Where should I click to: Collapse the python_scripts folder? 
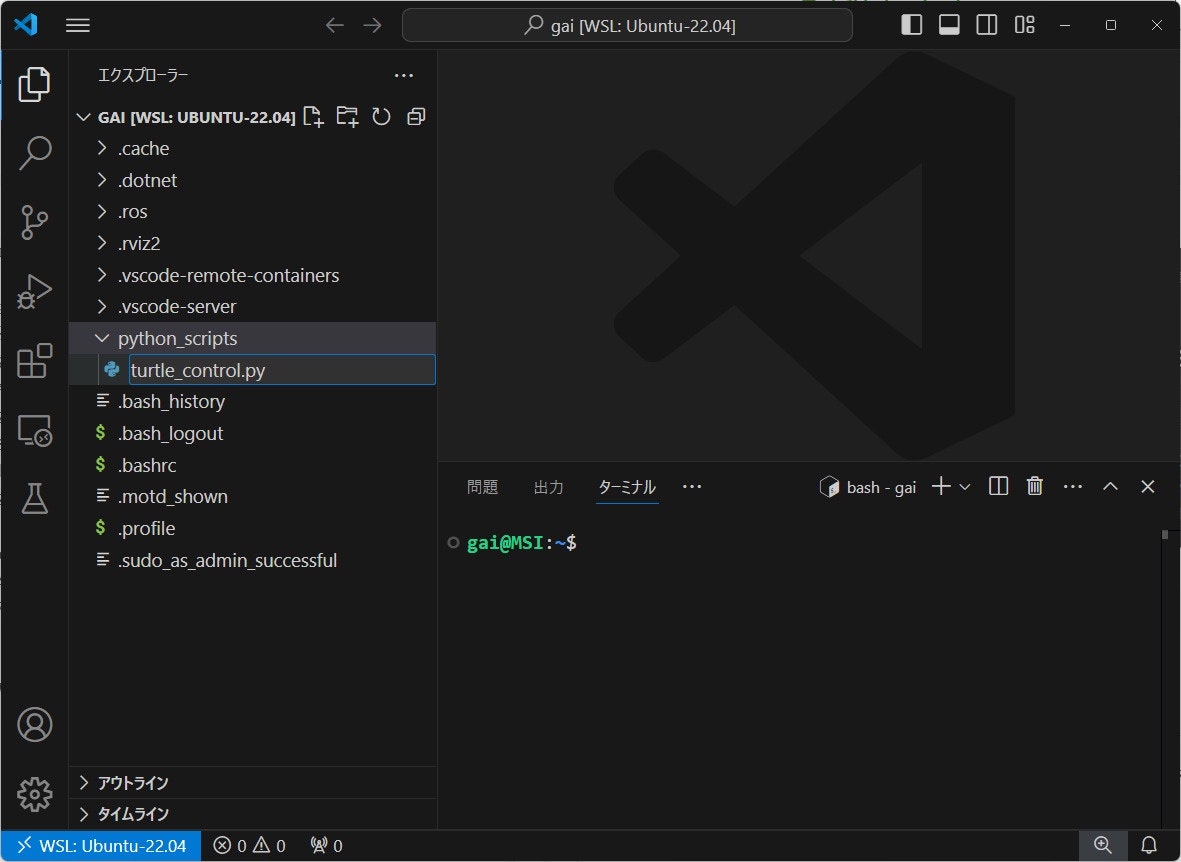[x=252, y=338]
